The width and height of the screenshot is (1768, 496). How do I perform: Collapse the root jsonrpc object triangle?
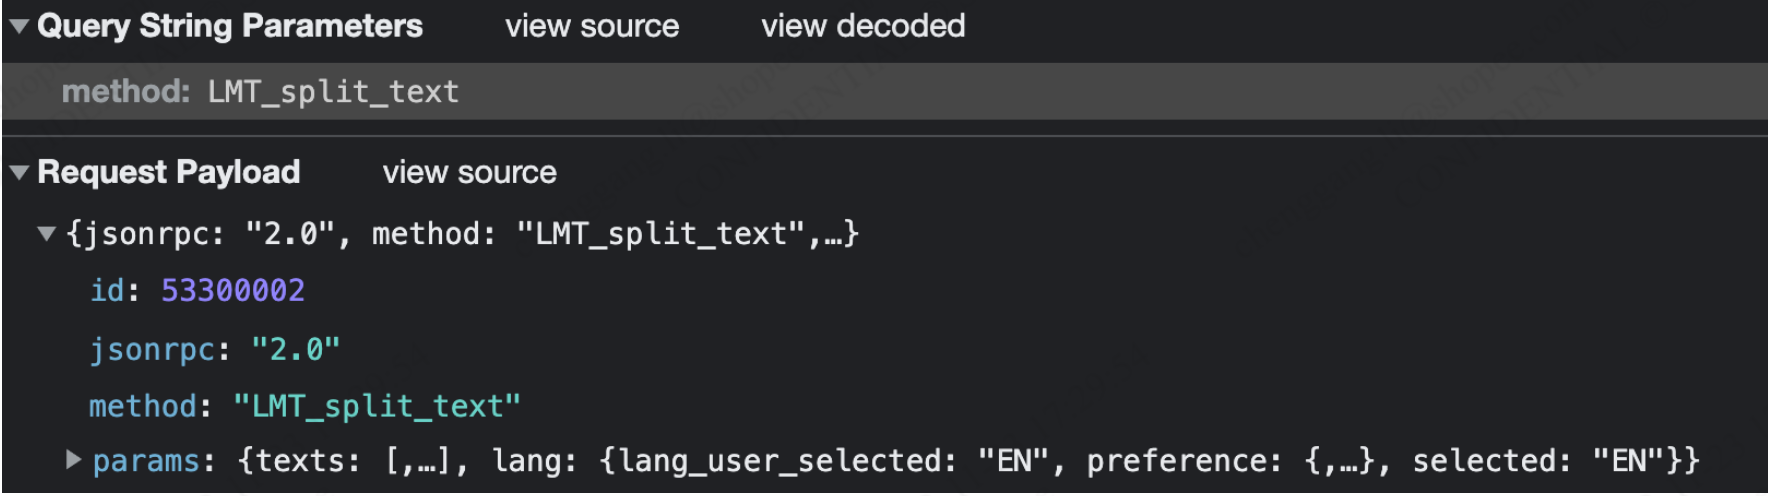[x=46, y=234]
